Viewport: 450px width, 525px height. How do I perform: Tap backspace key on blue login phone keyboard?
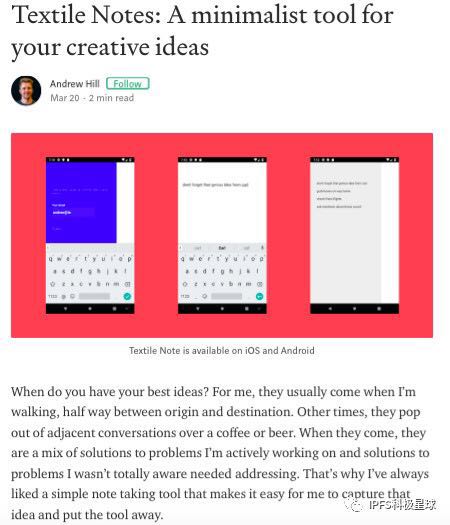tap(127, 284)
